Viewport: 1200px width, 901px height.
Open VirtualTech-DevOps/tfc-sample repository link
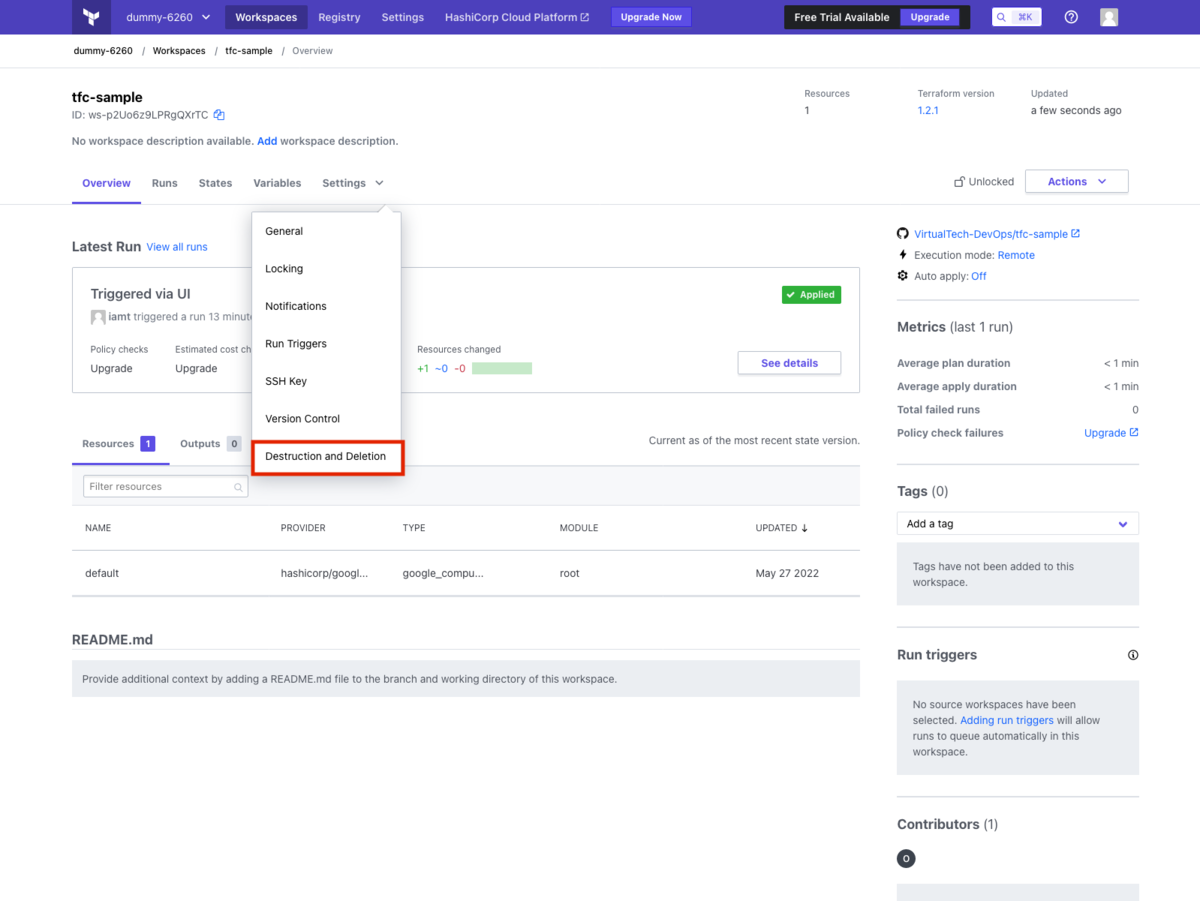[x=997, y=234]
